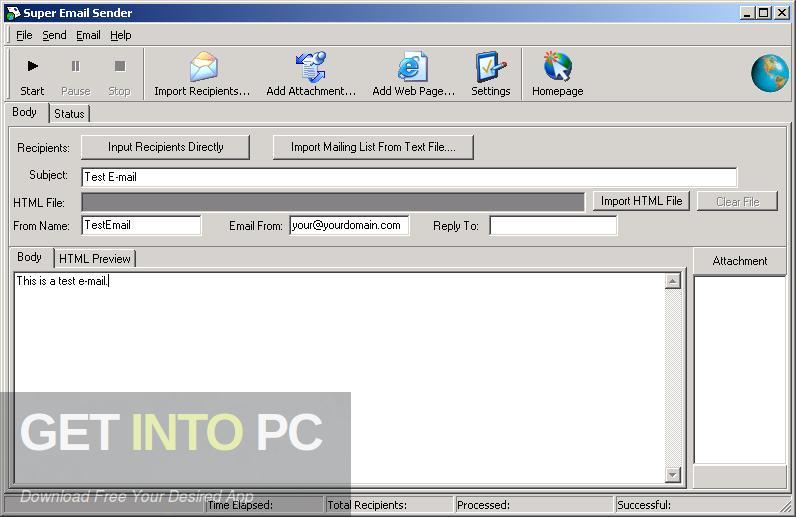Viewport: 796px width, 517px height.
Task: Click the Super Email Sender title icon
Action: (13, 13)
